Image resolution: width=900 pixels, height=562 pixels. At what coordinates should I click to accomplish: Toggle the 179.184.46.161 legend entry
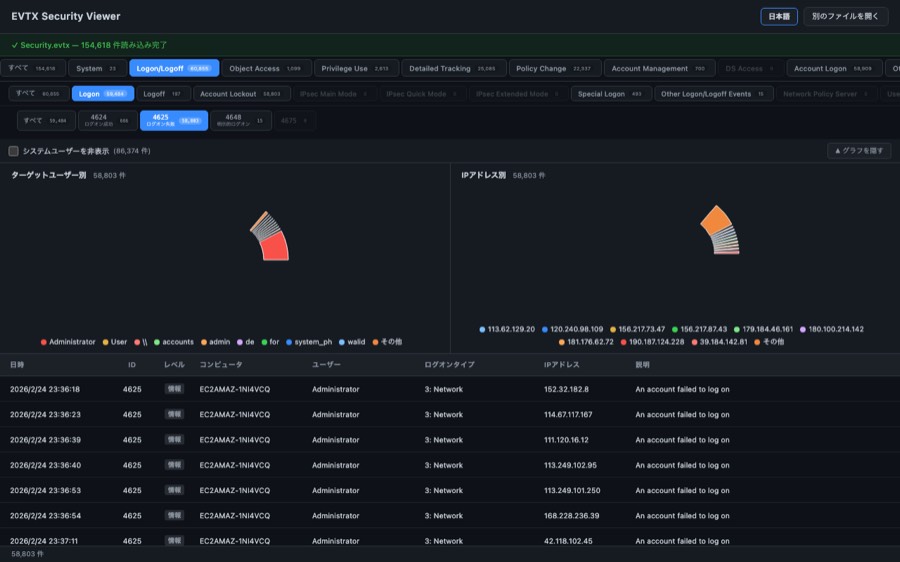[x=763, y=329]
